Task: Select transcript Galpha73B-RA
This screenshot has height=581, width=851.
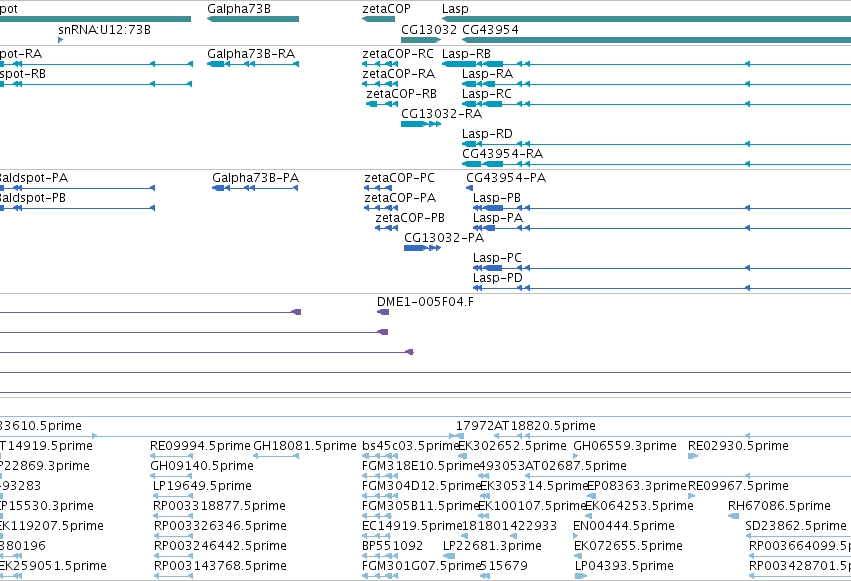Action: pos(251,54)
